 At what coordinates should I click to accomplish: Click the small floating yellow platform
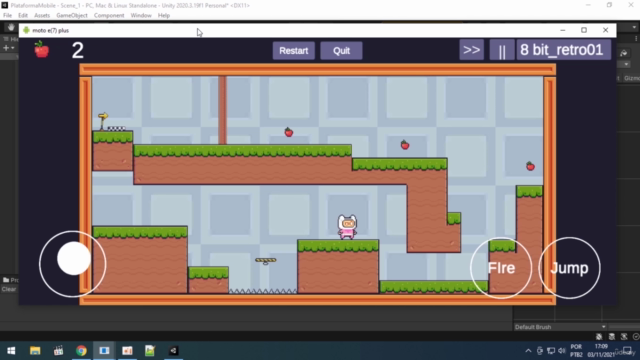(x=266, y=260)
